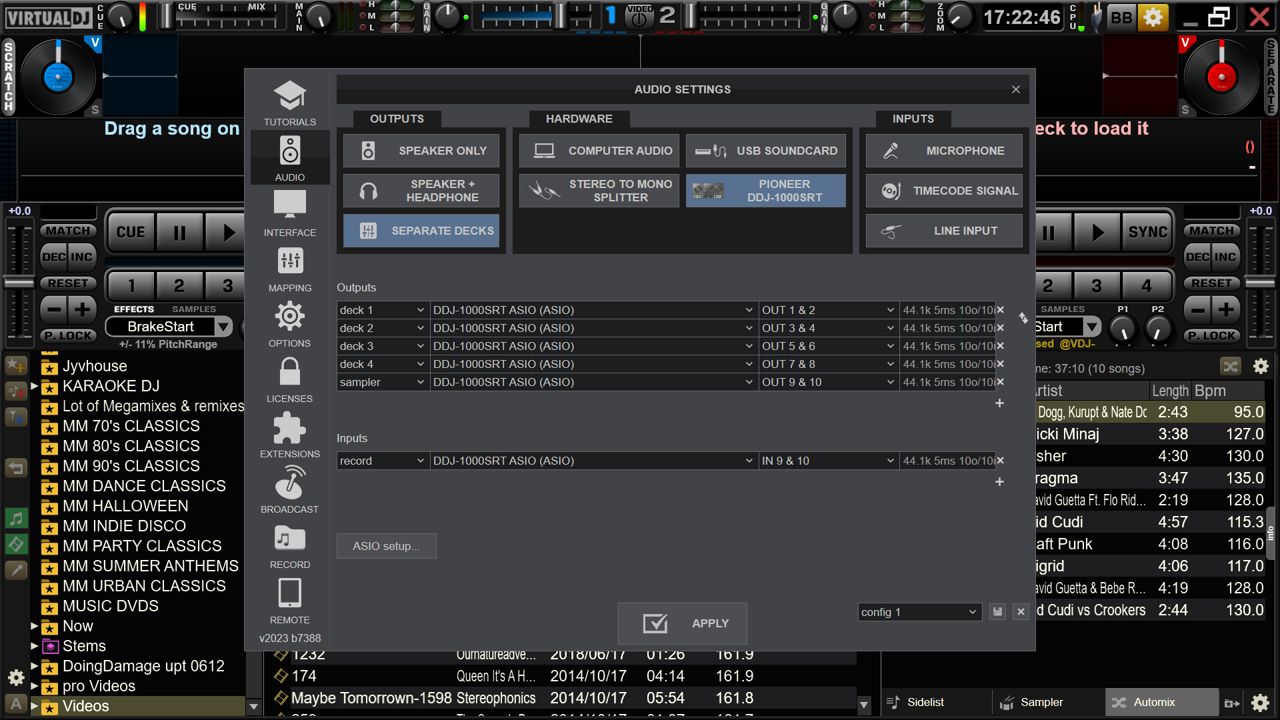Close the Audio Settings dialog
Image resolution: width=1280 pixels, height=720 pixels.
pos(1016,89)
